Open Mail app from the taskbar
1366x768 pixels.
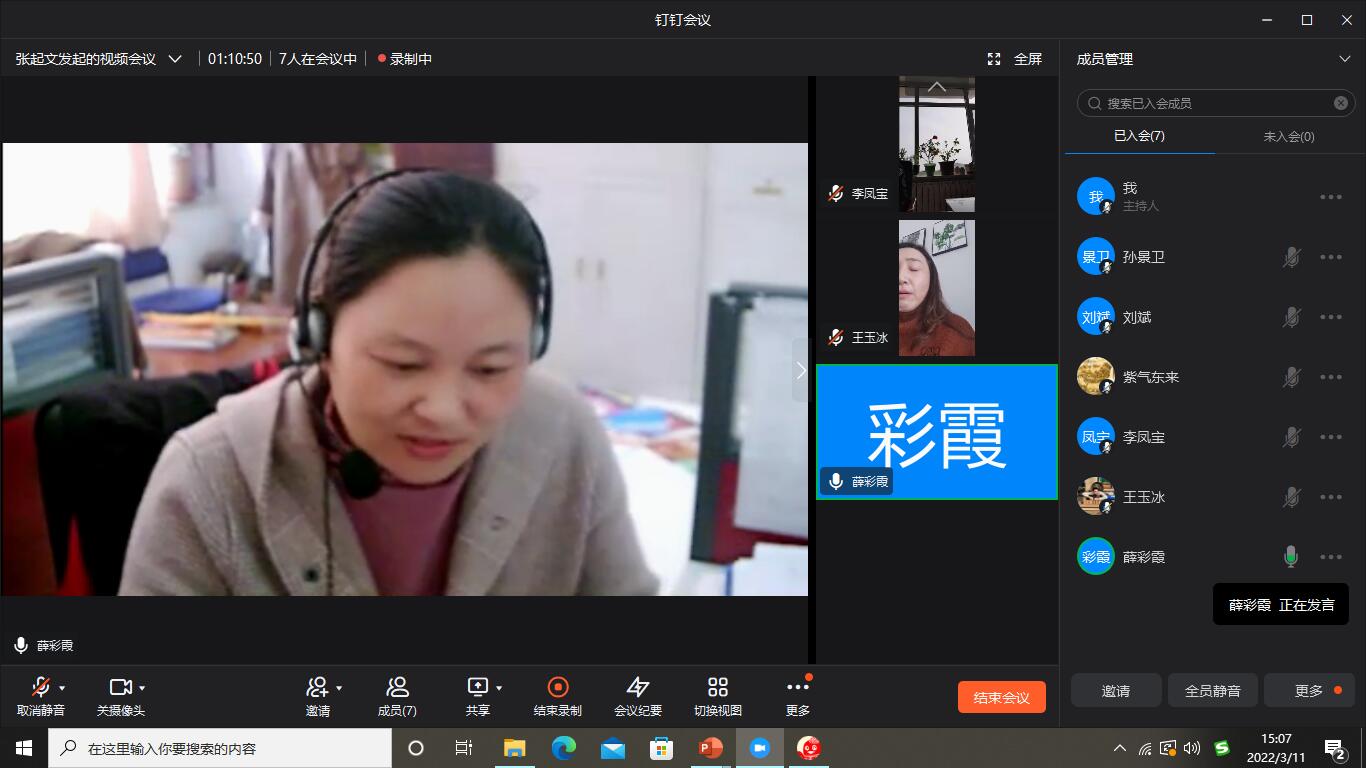point(613,748)
